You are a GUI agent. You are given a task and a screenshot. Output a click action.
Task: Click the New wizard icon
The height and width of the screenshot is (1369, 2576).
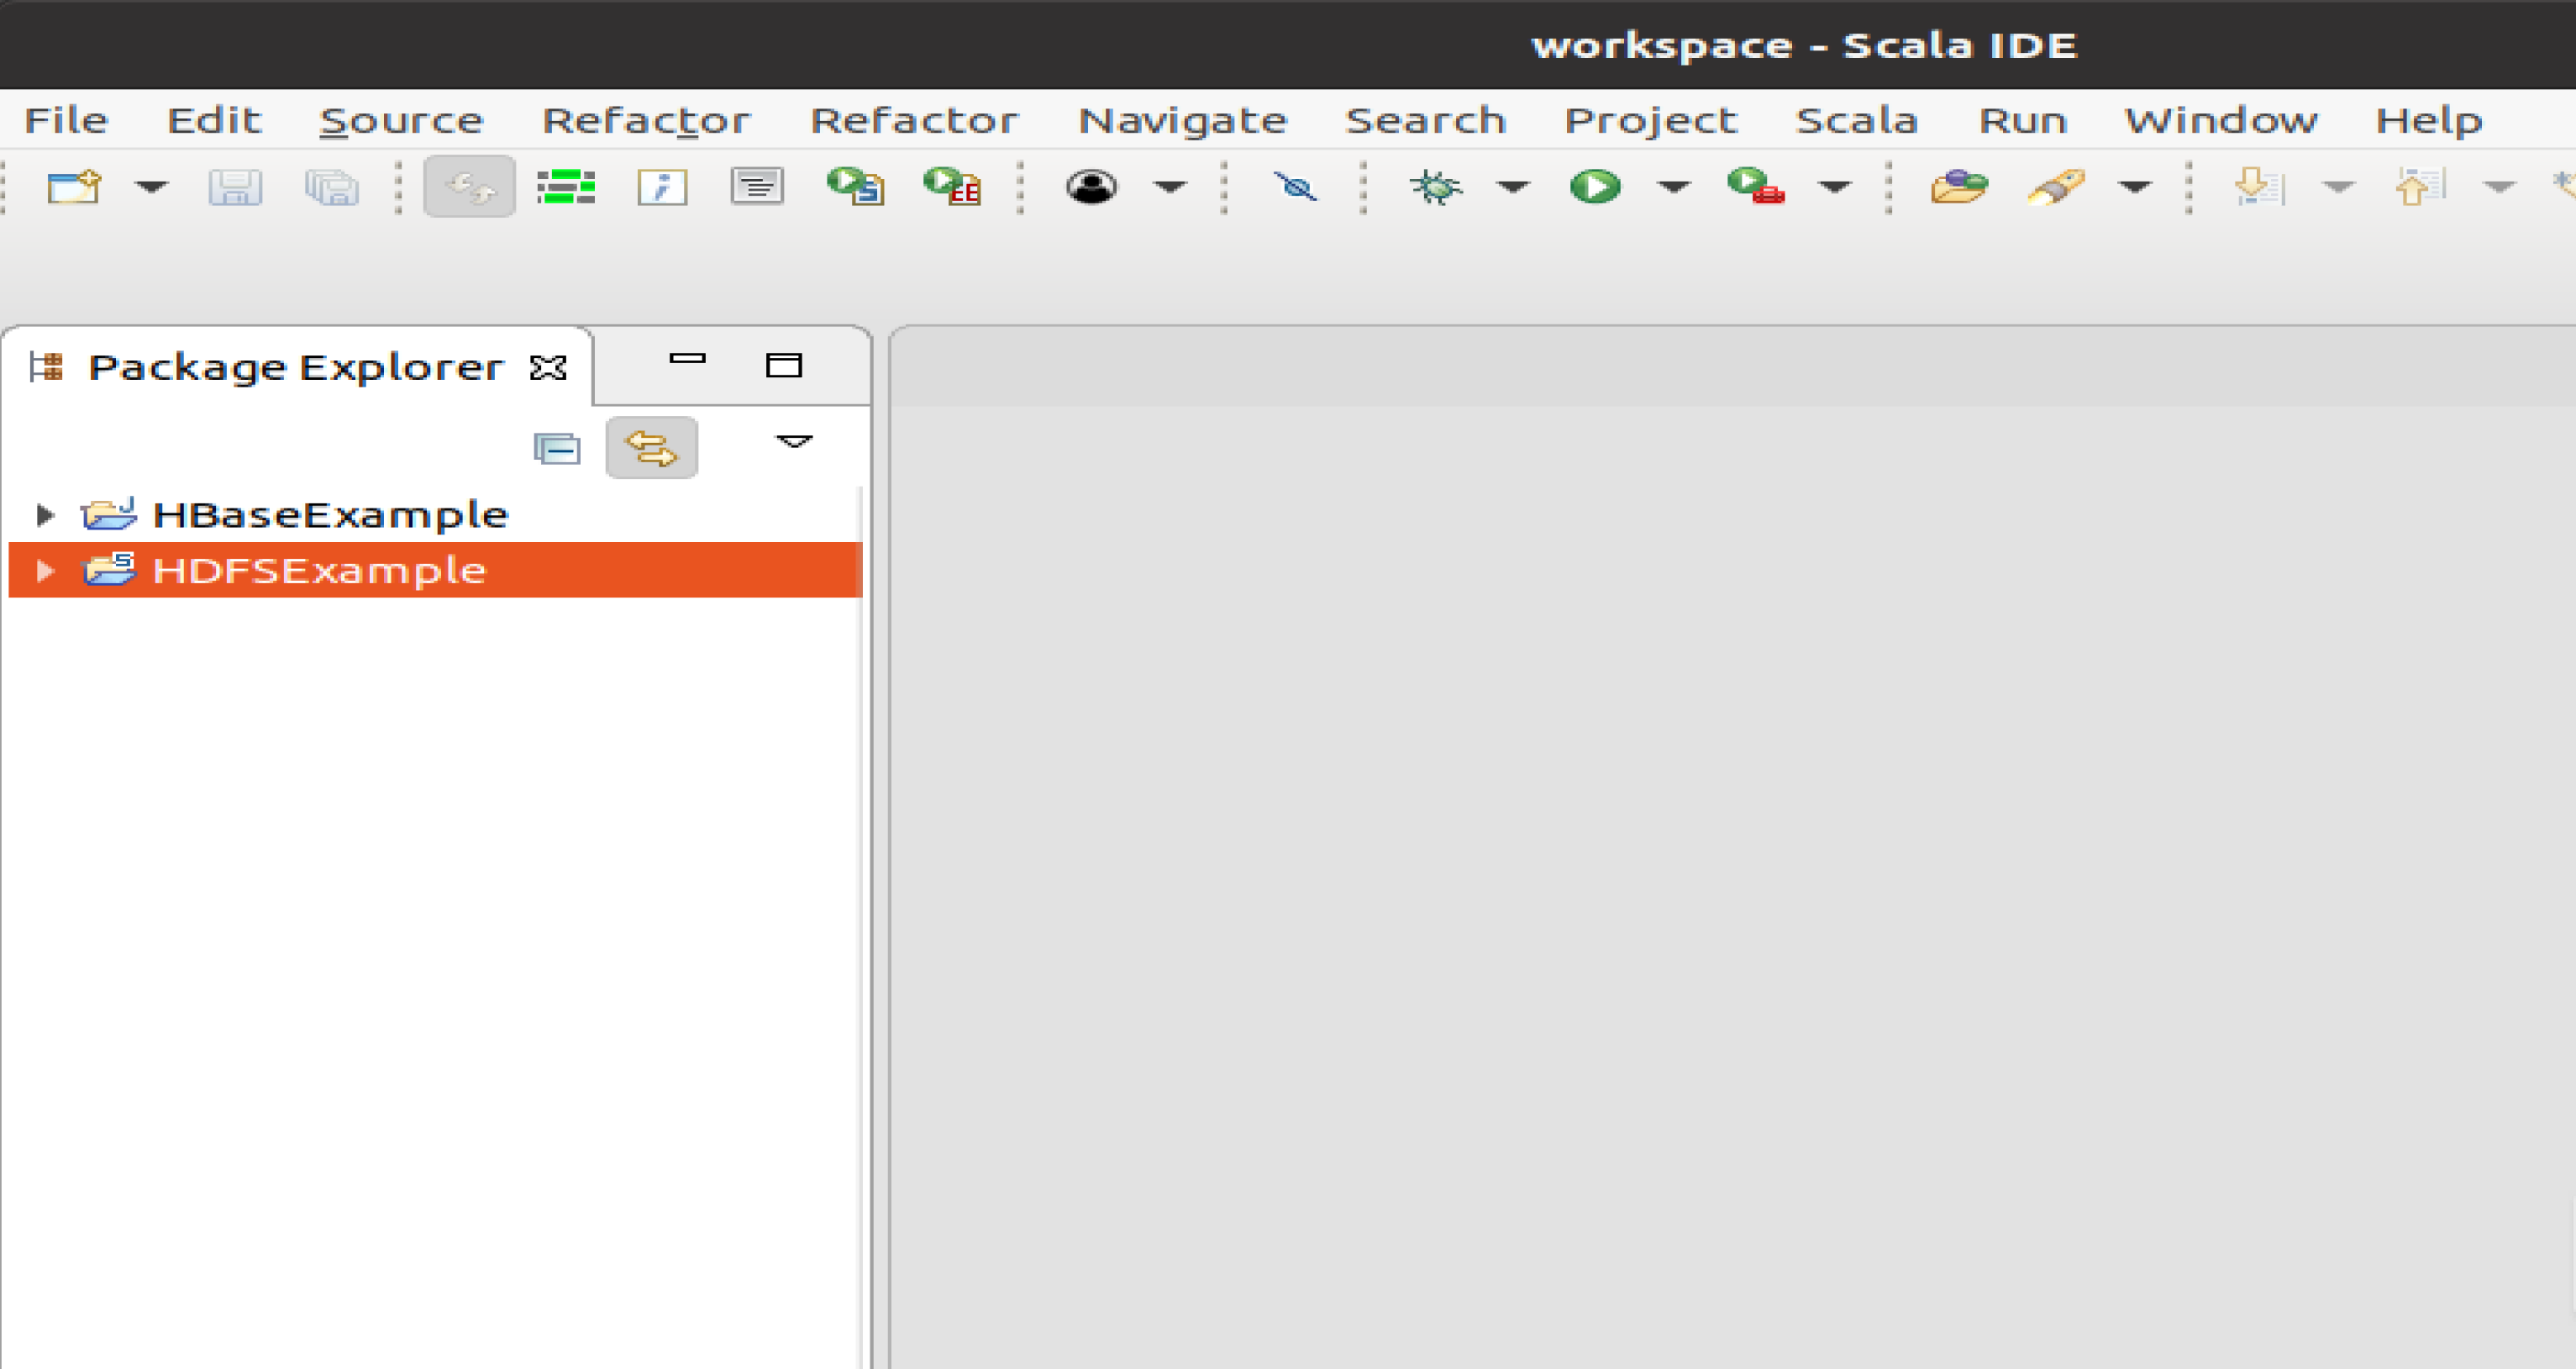coord(73,187)
